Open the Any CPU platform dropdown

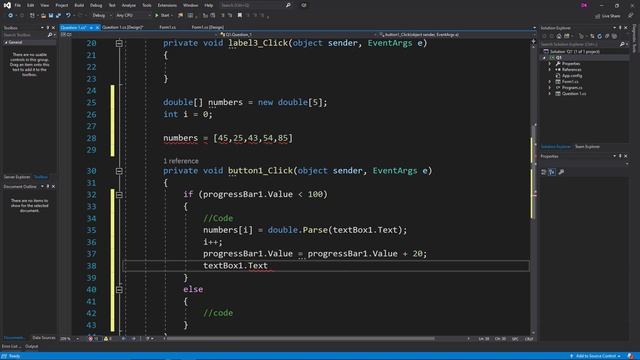click(x=133, y=16)
